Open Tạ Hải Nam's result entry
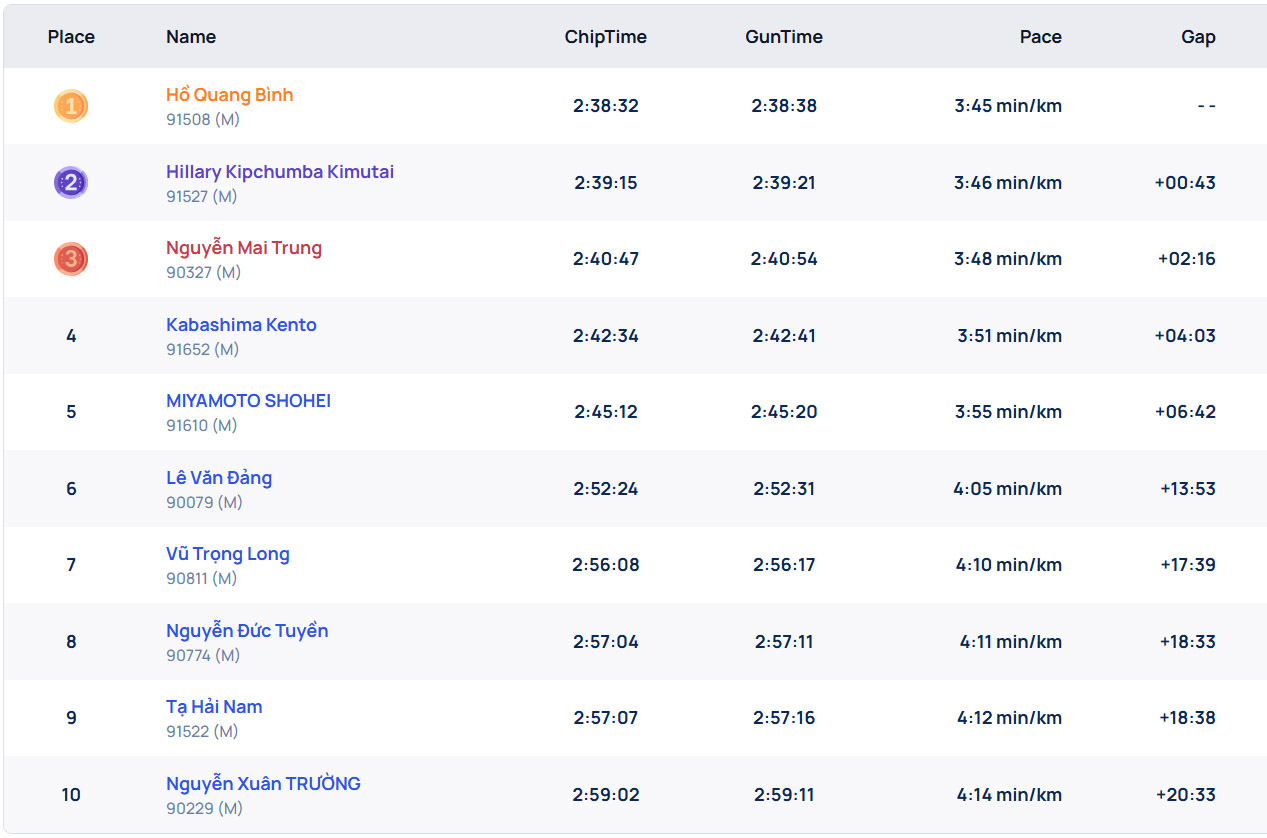The height and width of the screenshot is (838, 1267). pos(214,707)
